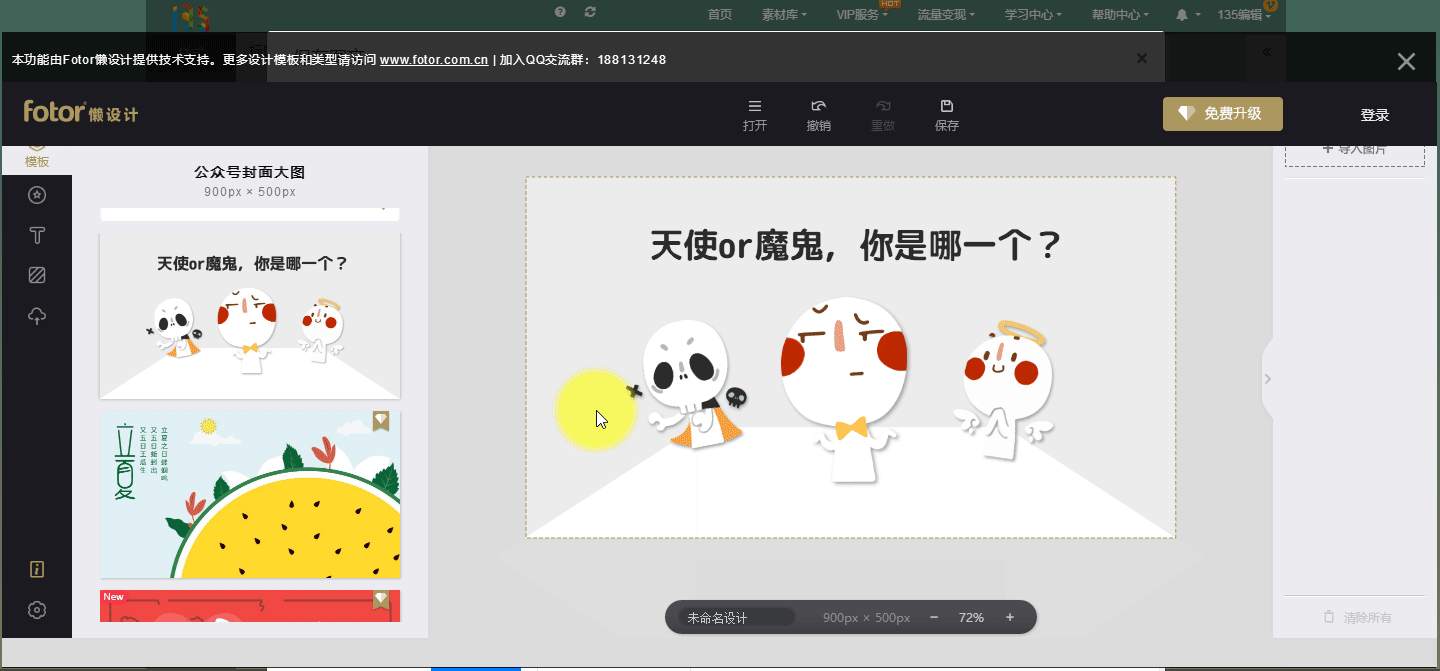Collapse the right side panel arrow
Image resolution: width=1440 pixels, height=671 pixels.
[x=1267, y=379]
